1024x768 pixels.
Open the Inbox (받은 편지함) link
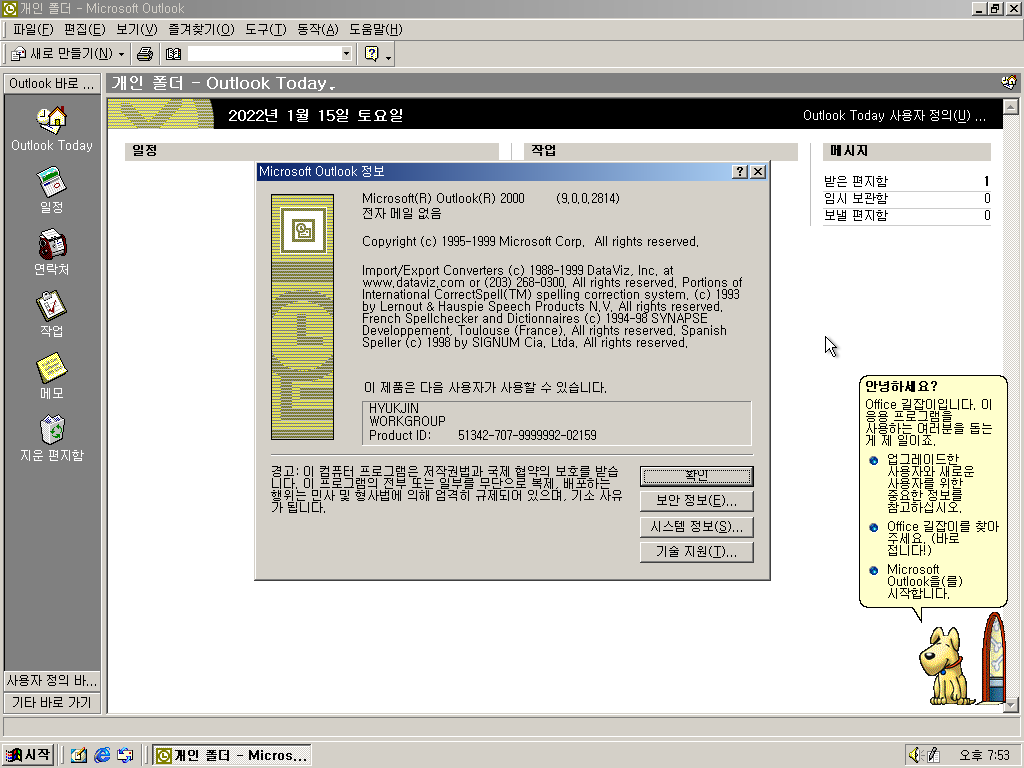point(856,181)
